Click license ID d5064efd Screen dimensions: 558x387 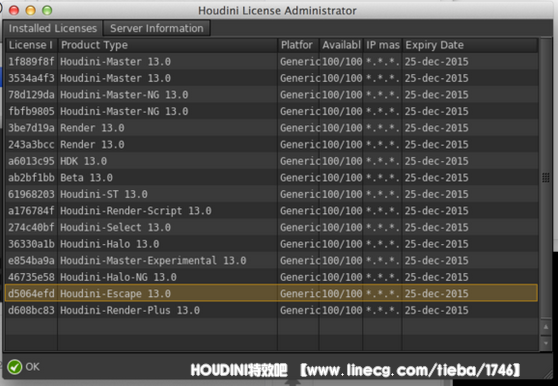coord(31,294)
